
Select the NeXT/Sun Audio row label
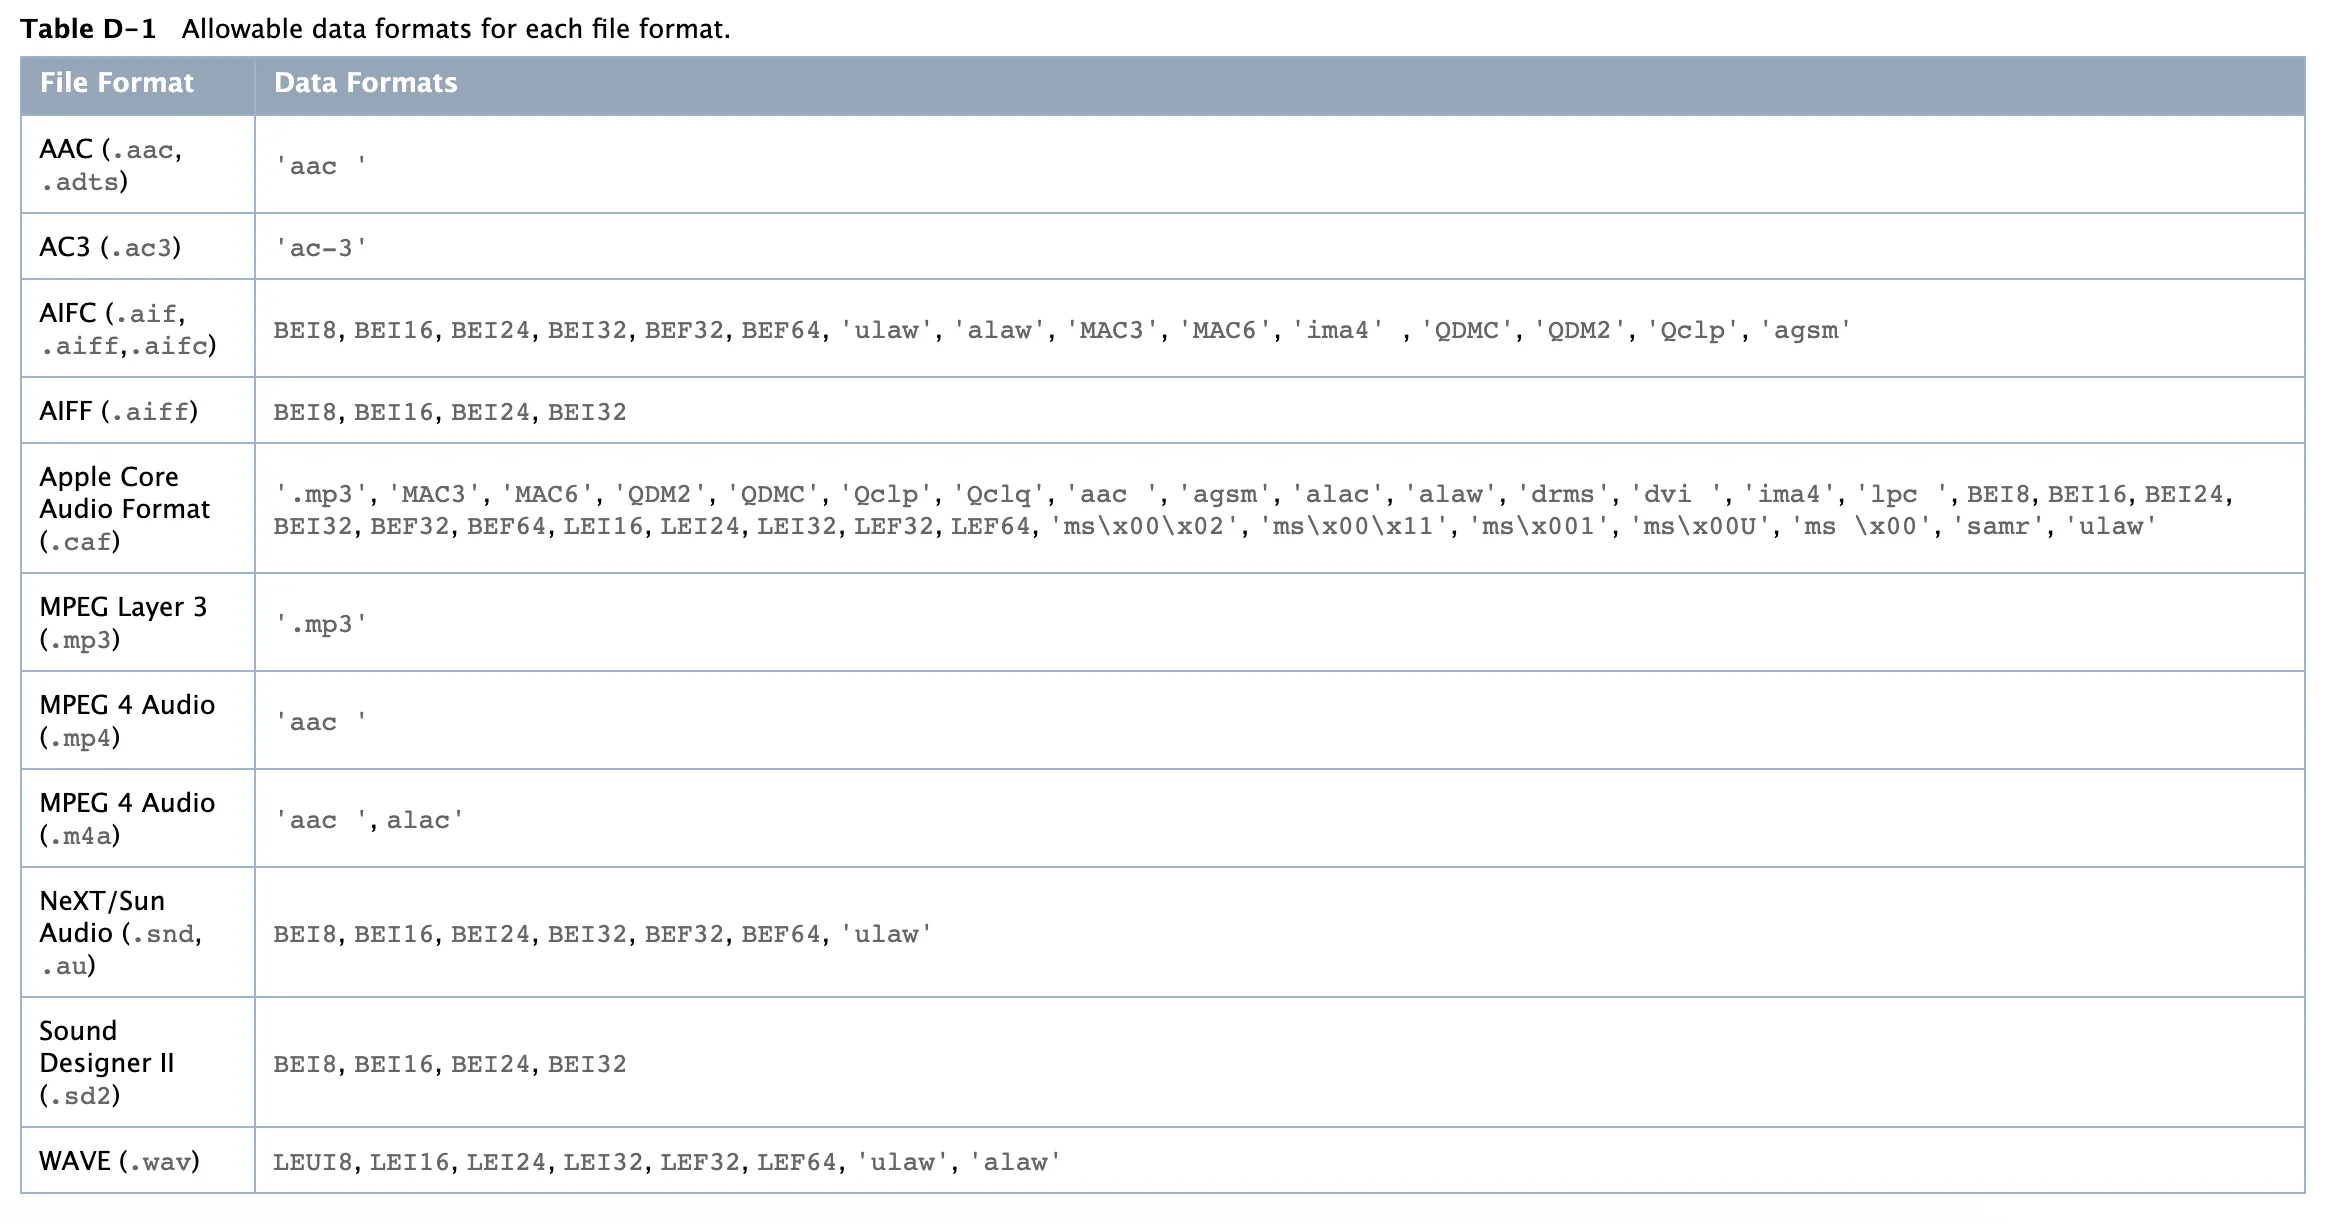click(120, 932)
